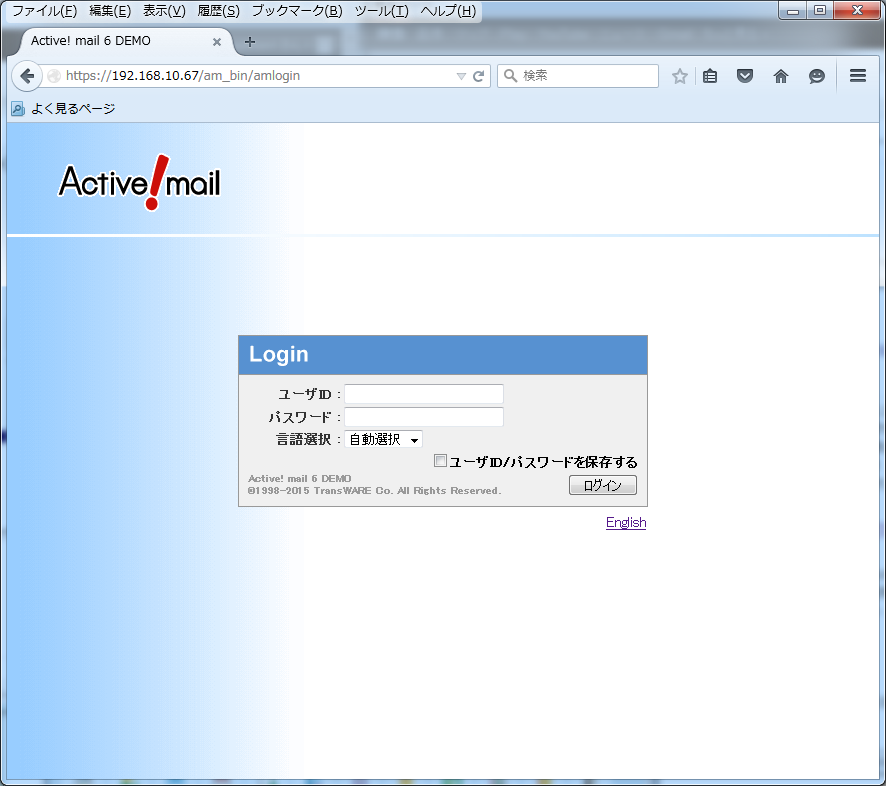The image size is (886, 786).
Task: Bookmark this page with star icon
Action: [680, 76]
